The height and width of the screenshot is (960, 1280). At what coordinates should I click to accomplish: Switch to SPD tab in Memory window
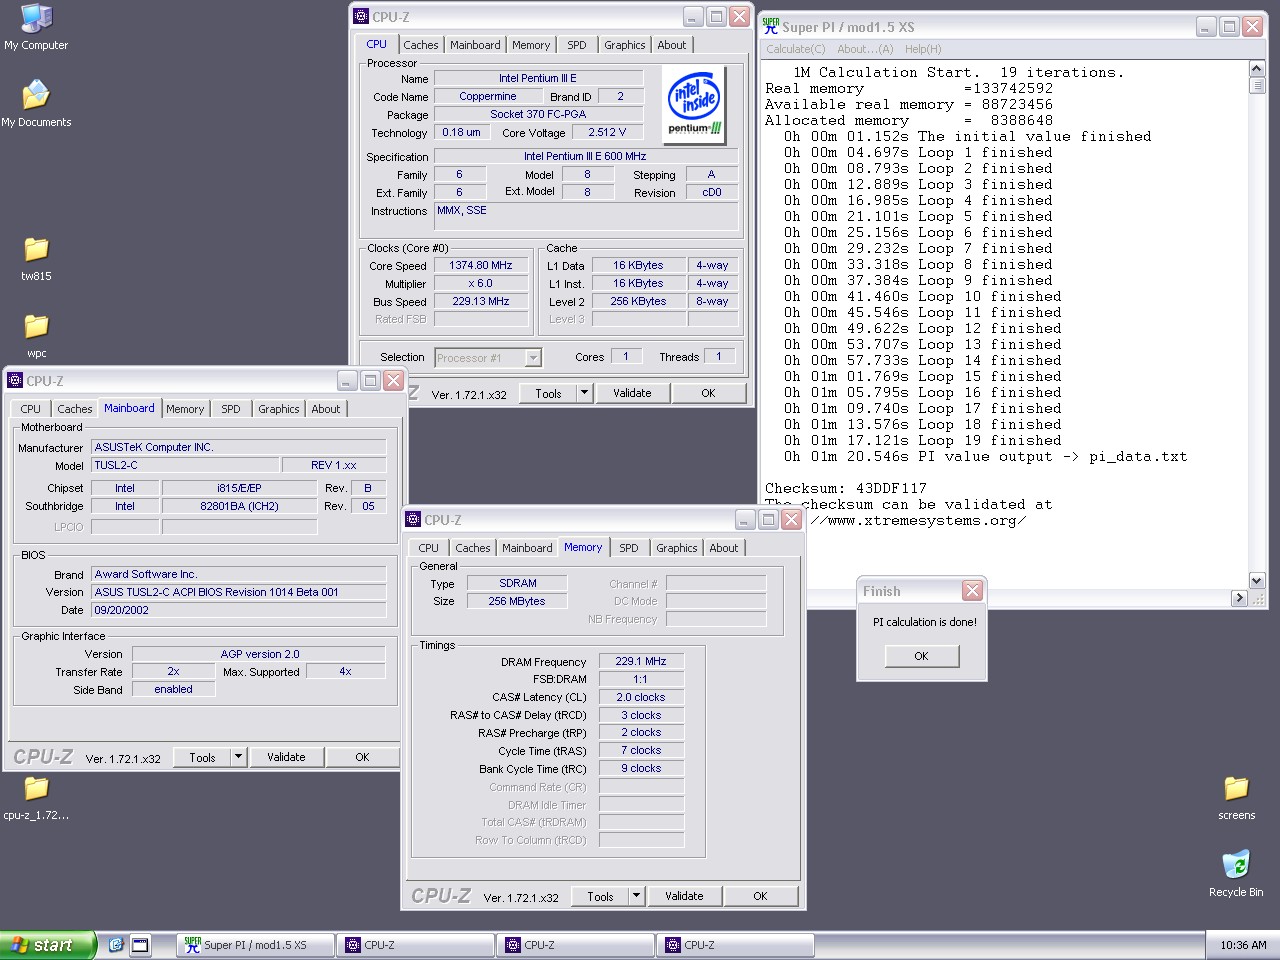[629, 548]
